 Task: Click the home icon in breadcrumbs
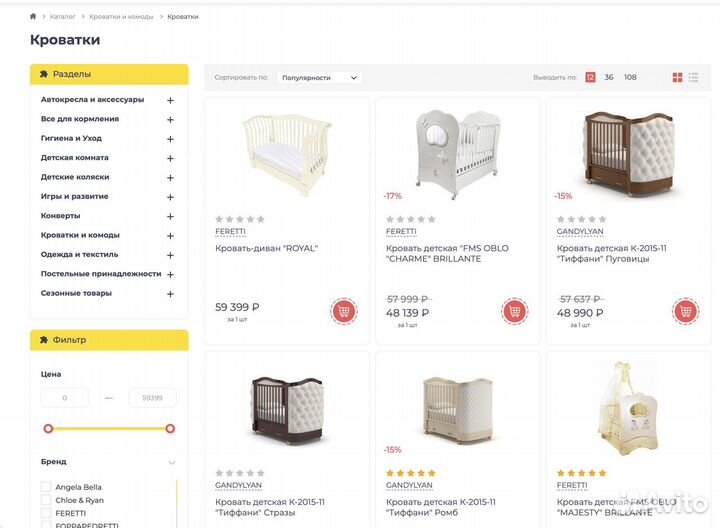[33, 17]
